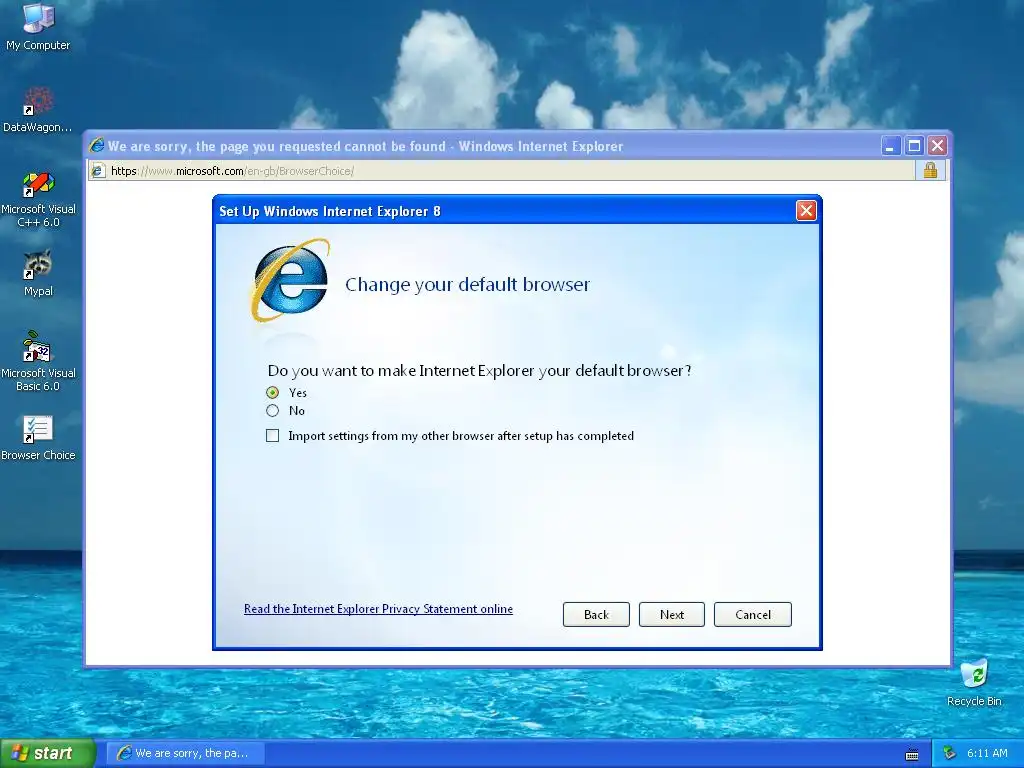Click the page icon left of the URL
Image resolution: width=1024 pixels, height=768 pixels.
point(97,171)
